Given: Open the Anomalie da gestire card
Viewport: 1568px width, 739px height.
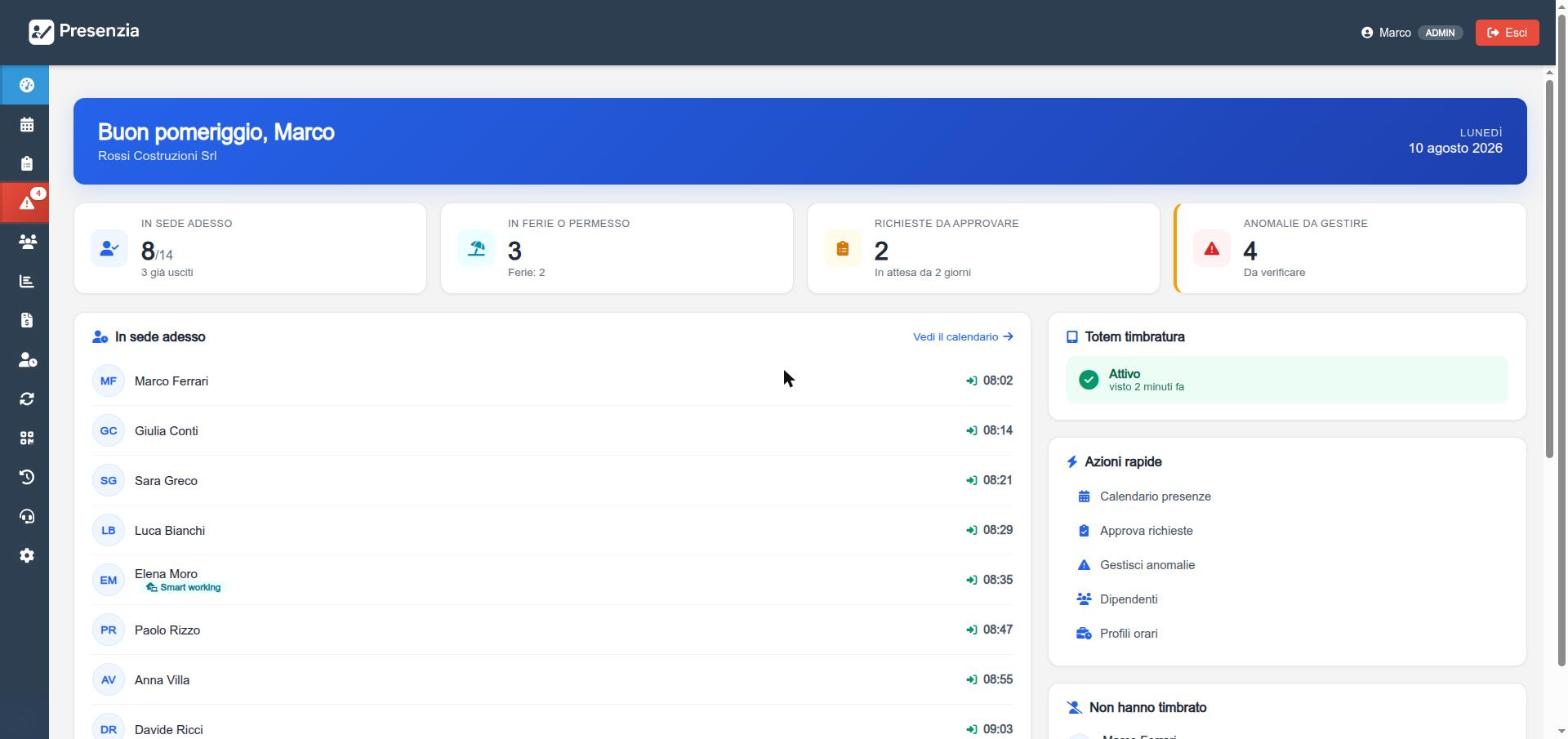Looking at the screenshot, I should coord(1350,248).
